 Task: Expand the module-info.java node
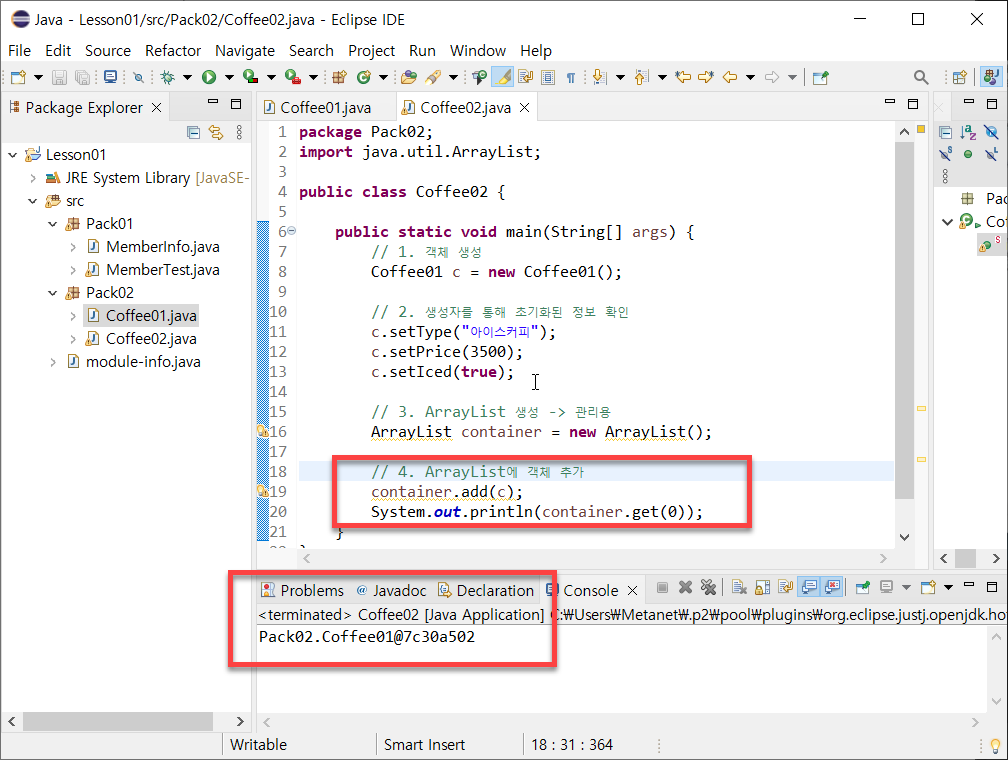(x=53, y=362)
